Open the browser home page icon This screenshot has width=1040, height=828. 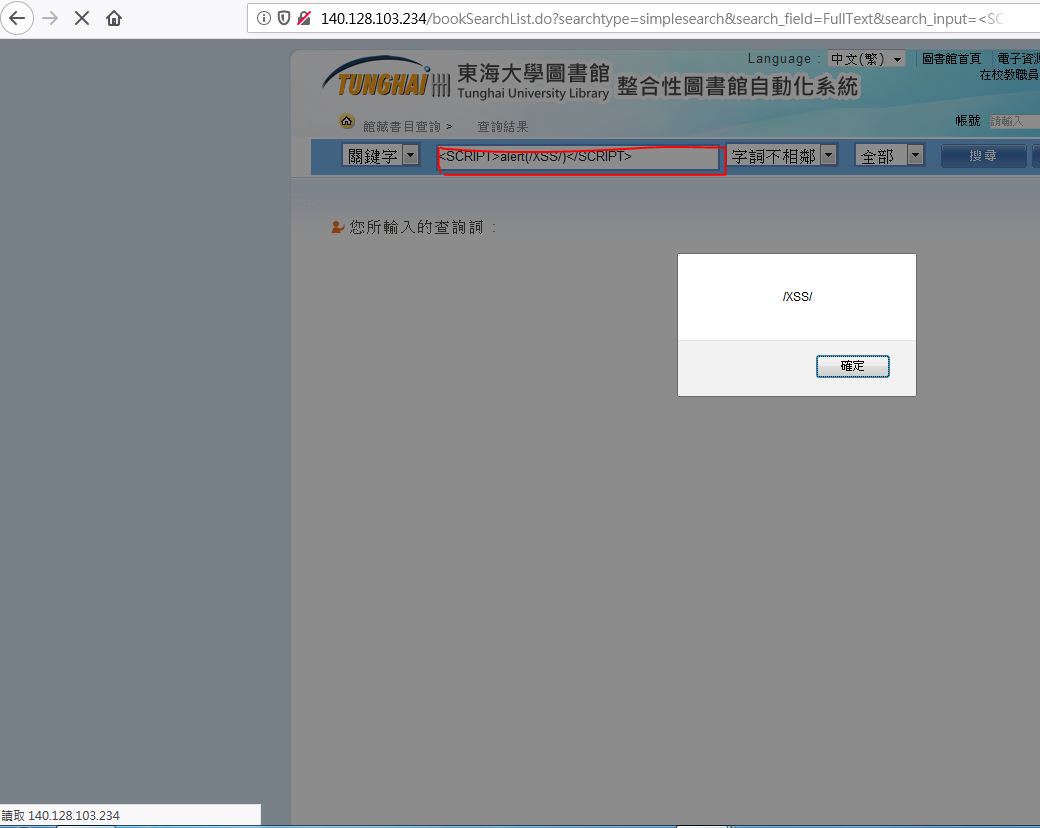click(114, 18)
